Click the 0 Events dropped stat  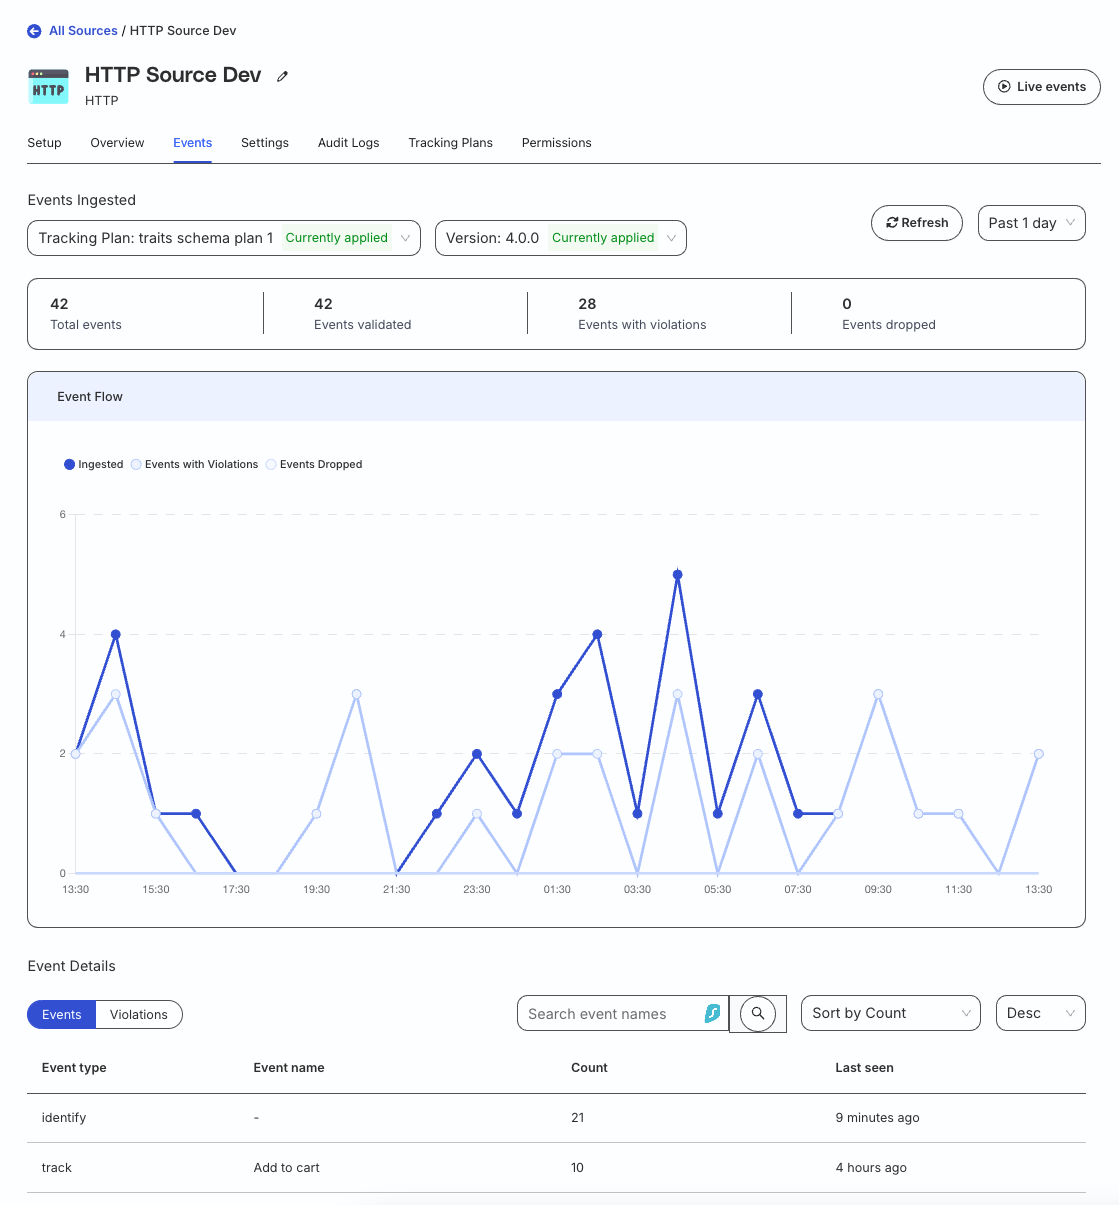click(889, 314)
